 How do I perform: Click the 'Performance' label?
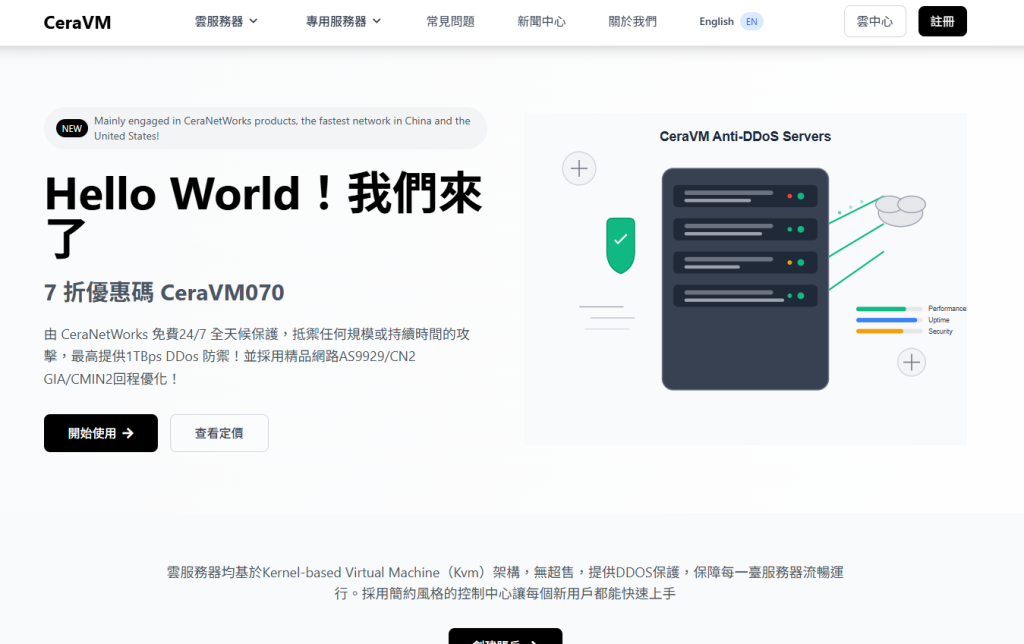[947, 308]
